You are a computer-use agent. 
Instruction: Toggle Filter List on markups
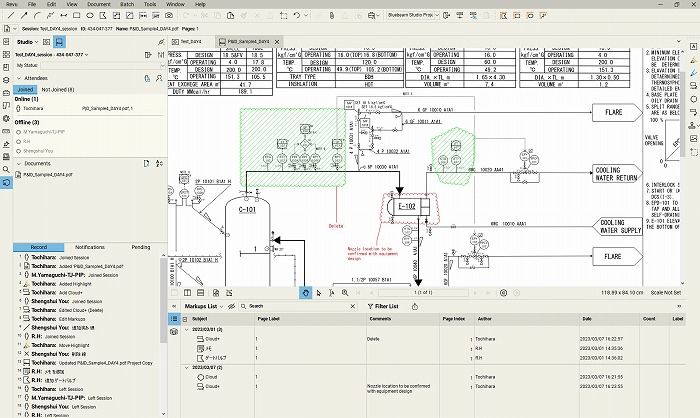click(383, 306)
